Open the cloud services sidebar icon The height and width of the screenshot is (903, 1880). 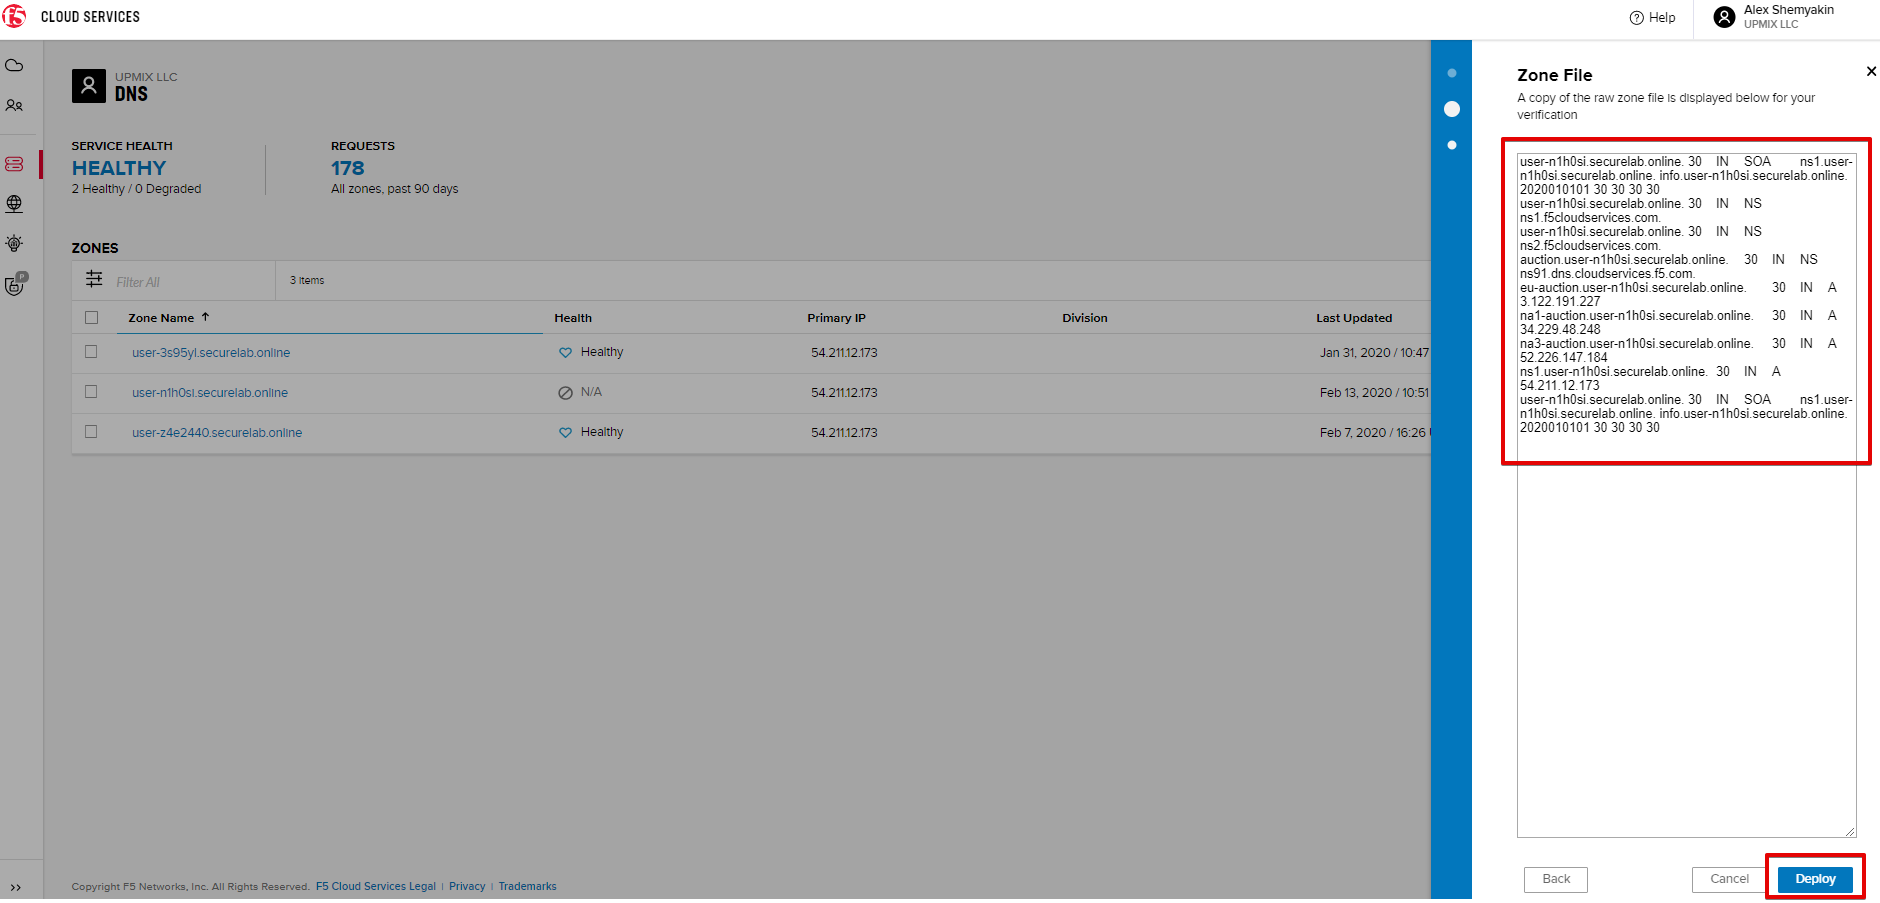click(x=14, y=66)
